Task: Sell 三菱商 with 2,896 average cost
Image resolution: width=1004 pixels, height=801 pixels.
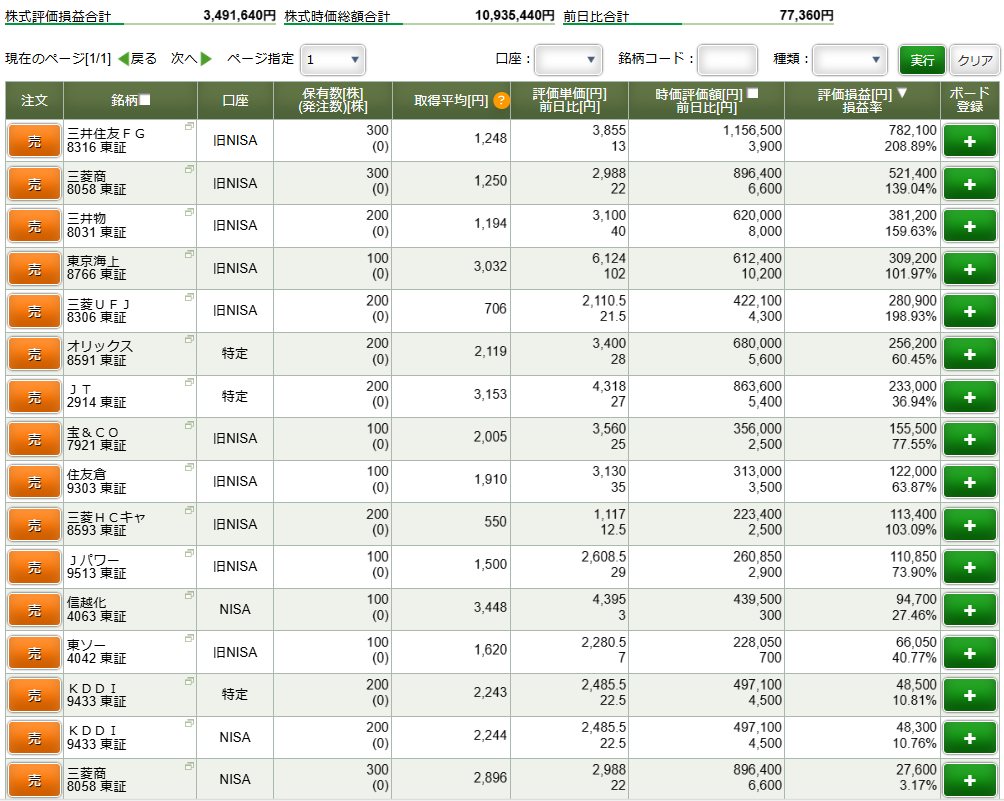Action: 35,781
